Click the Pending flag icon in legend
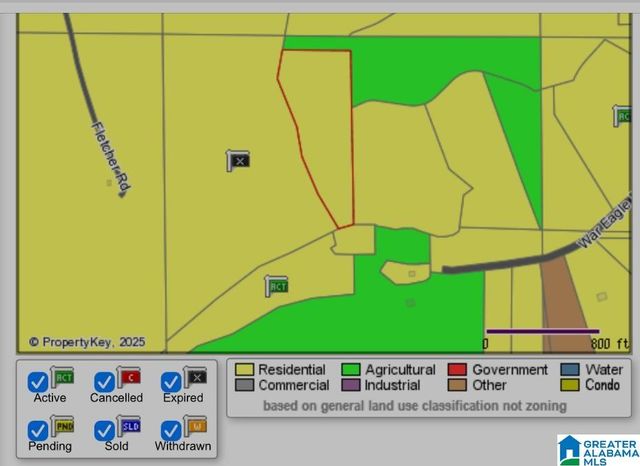640x466 pixels. click(64, 427)
